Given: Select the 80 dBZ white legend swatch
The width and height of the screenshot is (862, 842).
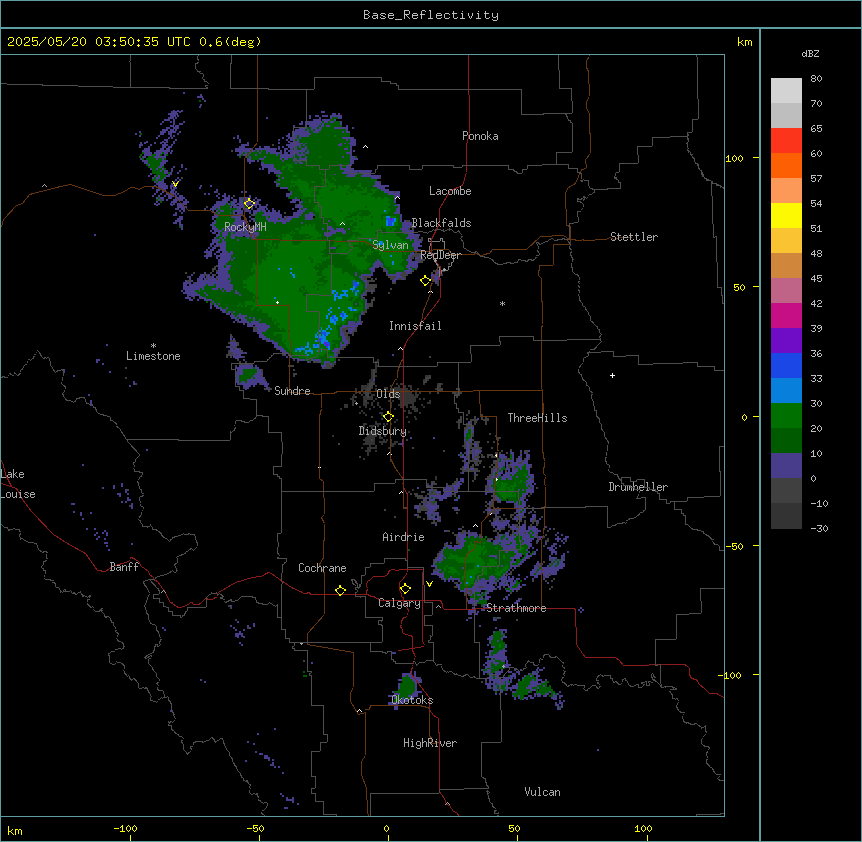Looking at the screenshot, I should click(x=786, y=90).
